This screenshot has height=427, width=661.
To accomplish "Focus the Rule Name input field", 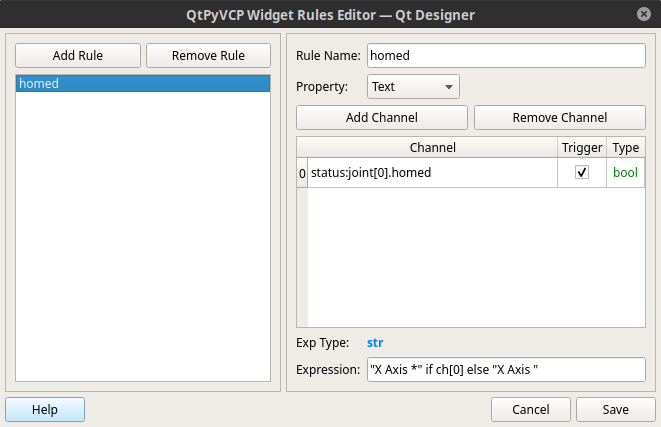I will [x=506, y=55].
